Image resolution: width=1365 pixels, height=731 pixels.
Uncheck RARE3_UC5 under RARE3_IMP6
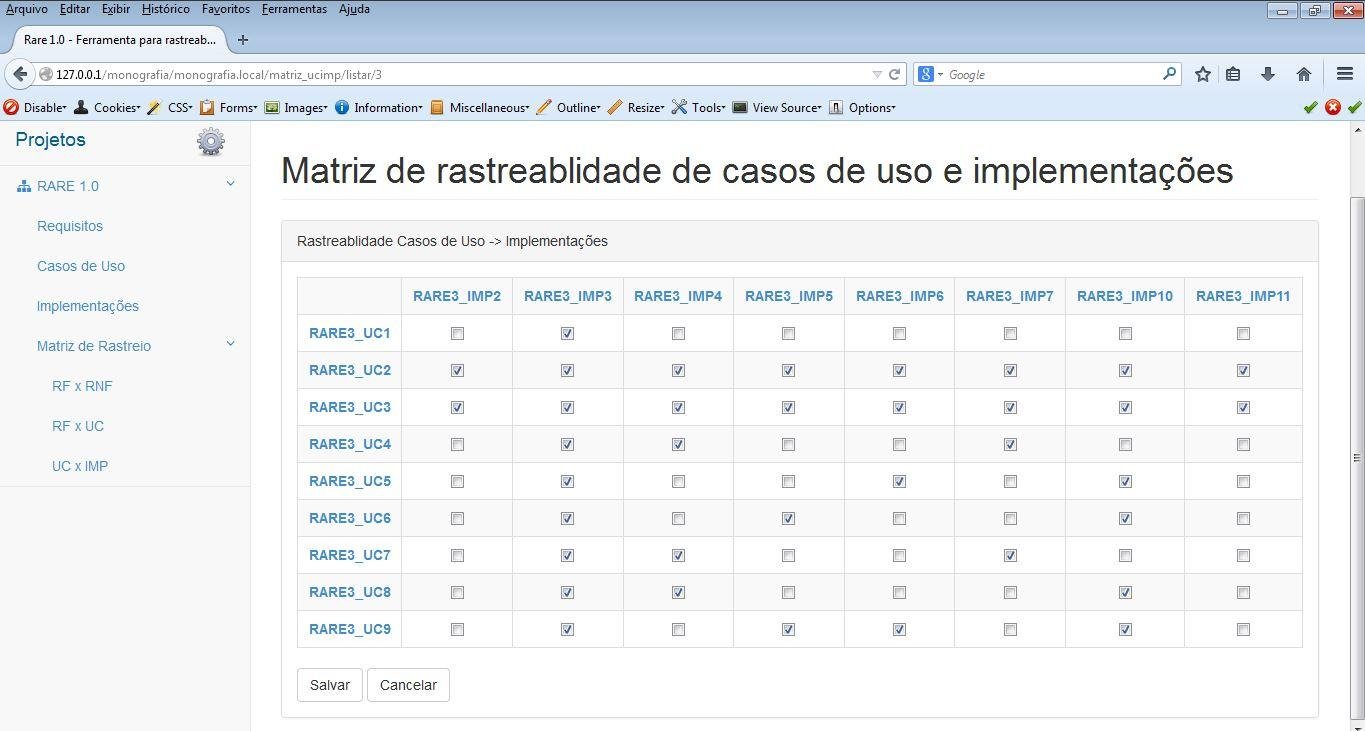point(899,481)
